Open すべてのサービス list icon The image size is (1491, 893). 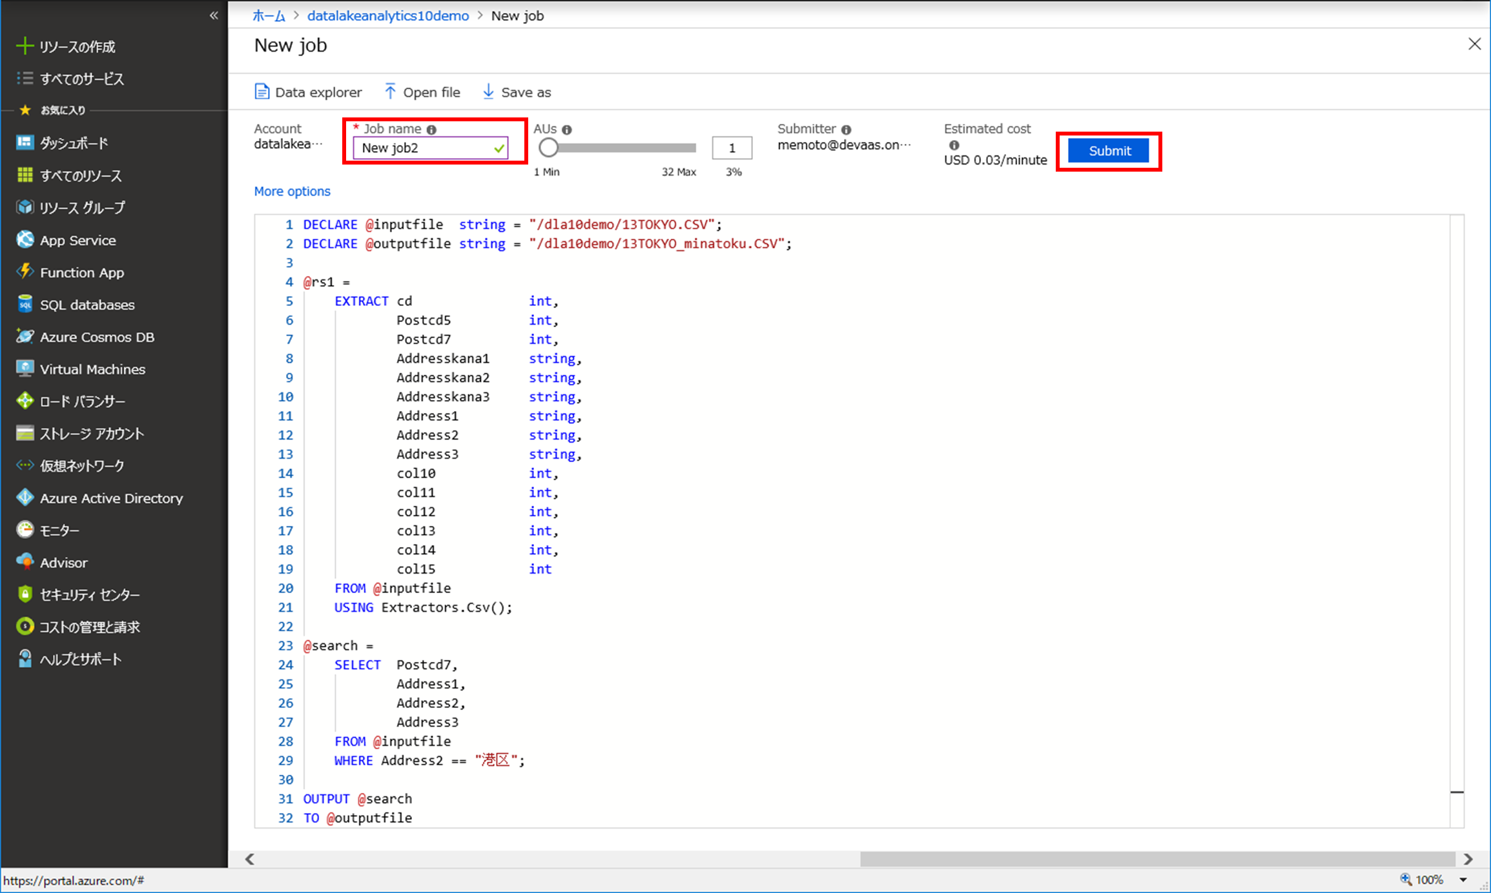click(25, 78)
